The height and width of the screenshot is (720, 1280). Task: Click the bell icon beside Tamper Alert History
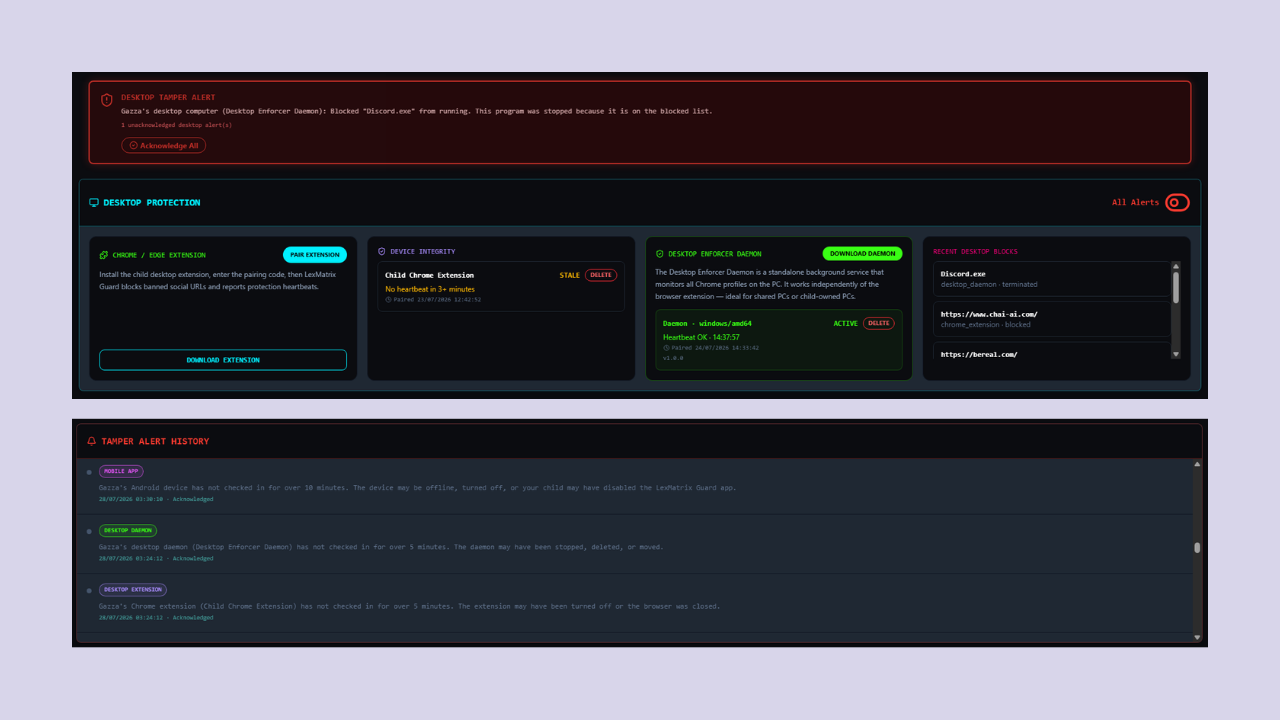pos(92,441)
